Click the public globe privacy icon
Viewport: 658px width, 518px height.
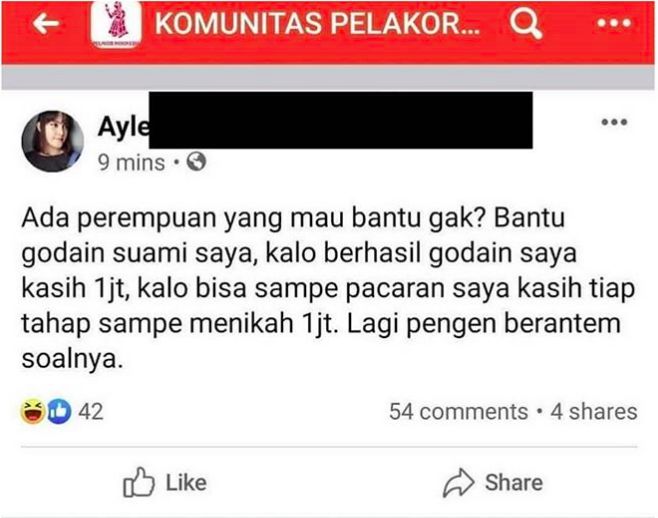click(196, 162)
